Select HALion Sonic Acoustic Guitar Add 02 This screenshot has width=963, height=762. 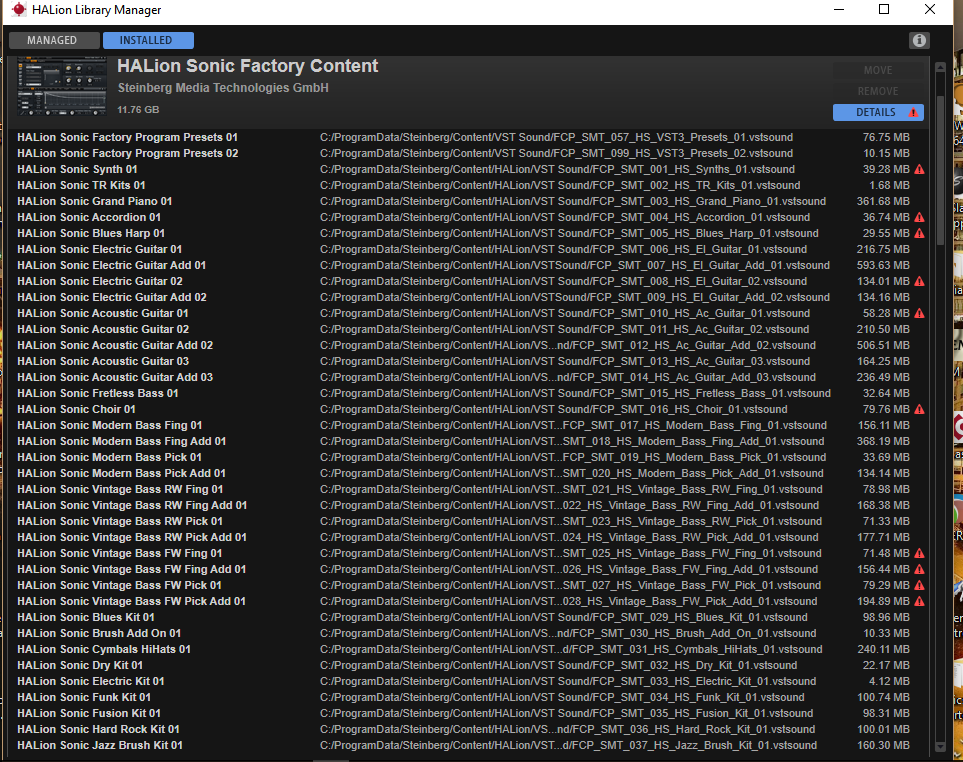[x=469, y=345]
